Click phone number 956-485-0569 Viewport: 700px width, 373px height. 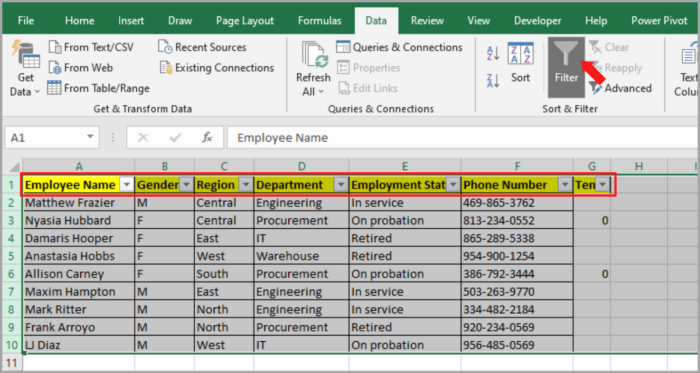(517, 345)
